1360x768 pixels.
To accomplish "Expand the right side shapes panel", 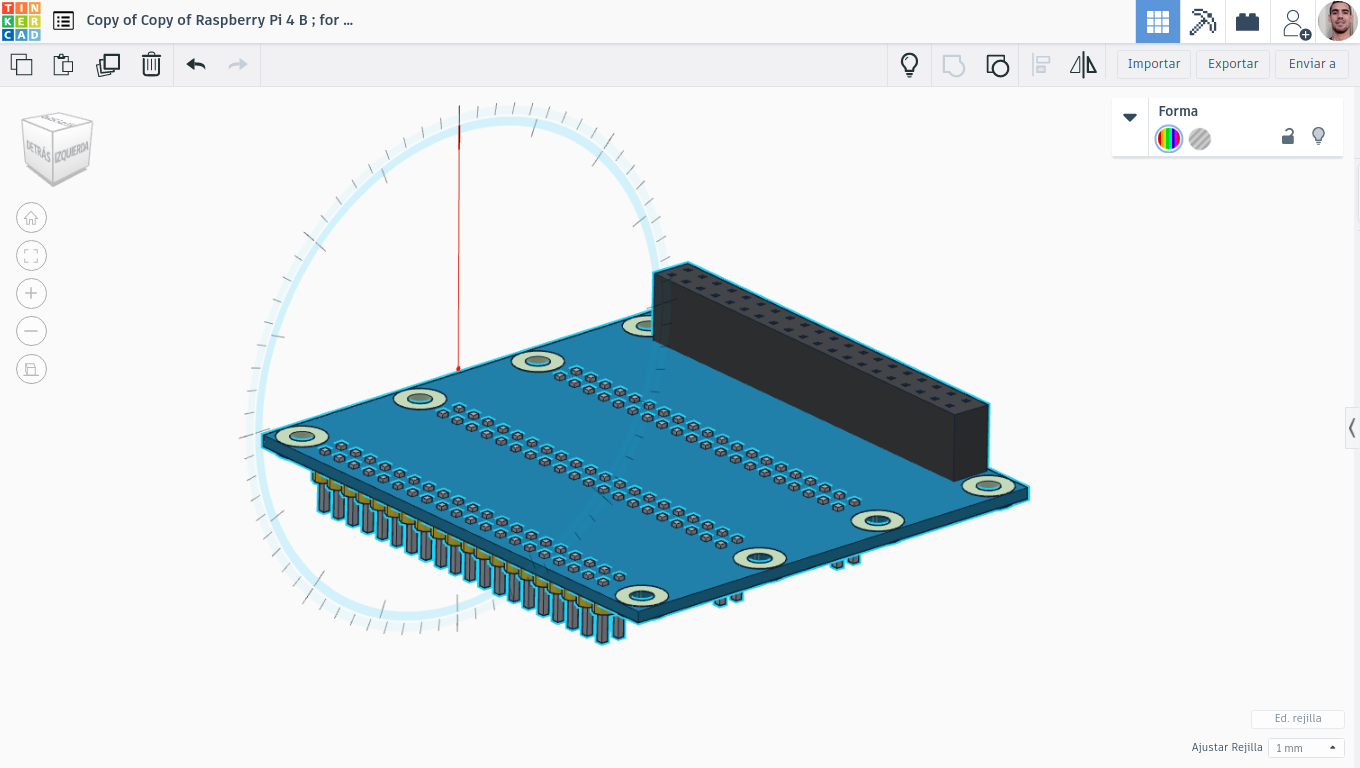I will tap(1352, 428).
